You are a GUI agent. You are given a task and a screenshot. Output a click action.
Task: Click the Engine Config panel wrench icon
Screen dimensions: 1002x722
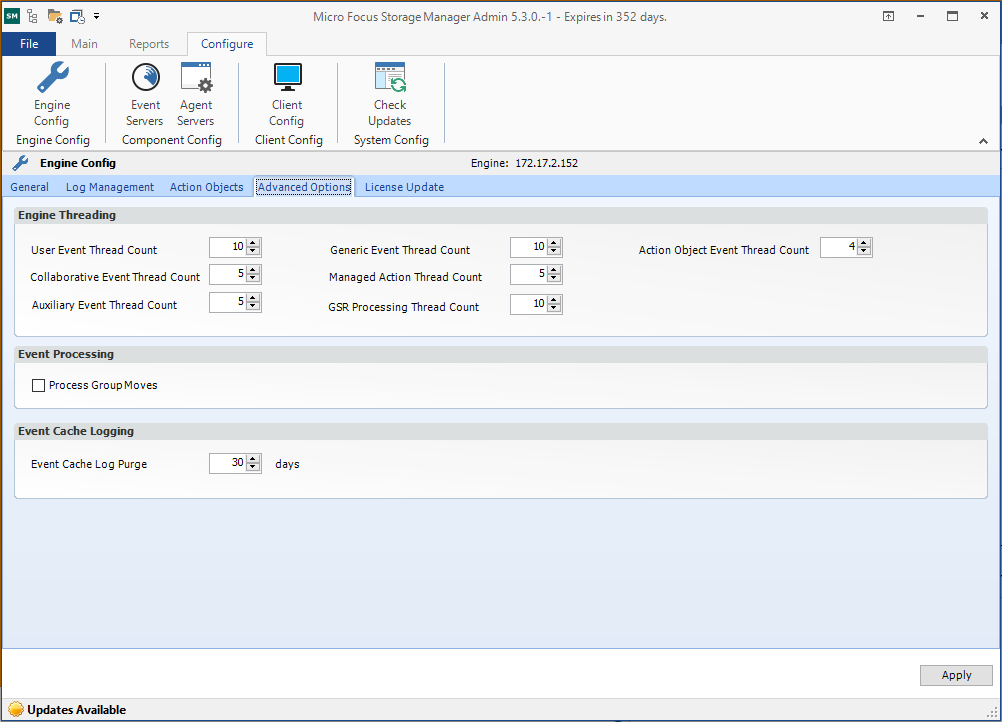(x=20, y=163)
